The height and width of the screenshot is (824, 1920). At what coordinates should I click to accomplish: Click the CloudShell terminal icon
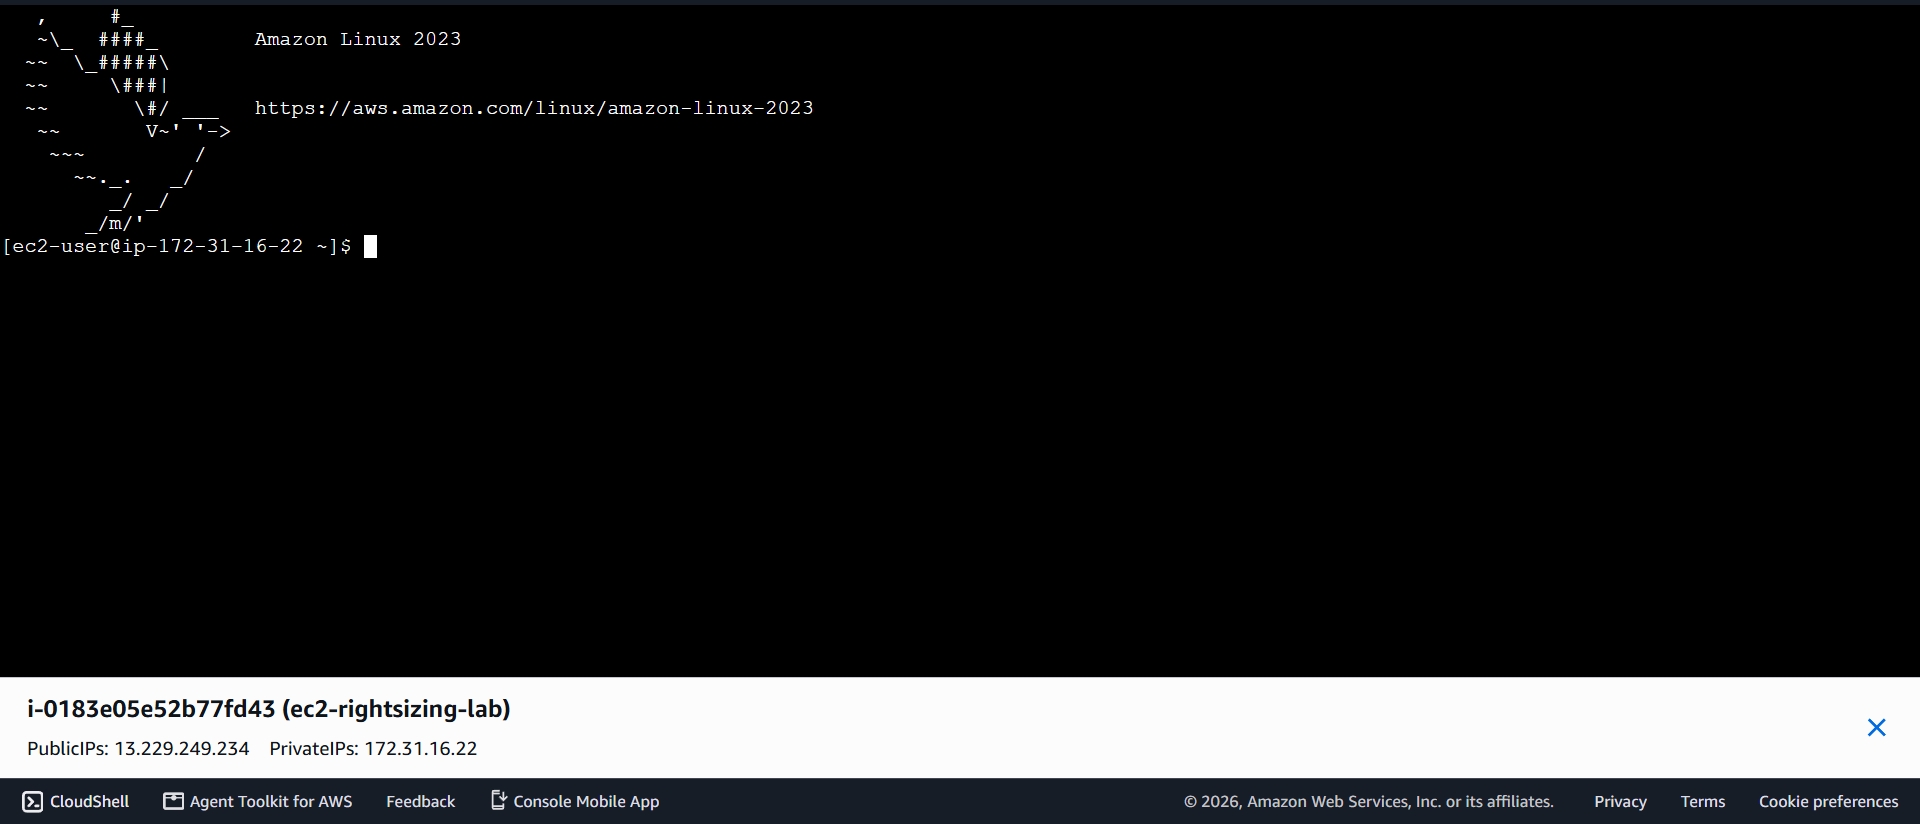click(x=33, y=801)
